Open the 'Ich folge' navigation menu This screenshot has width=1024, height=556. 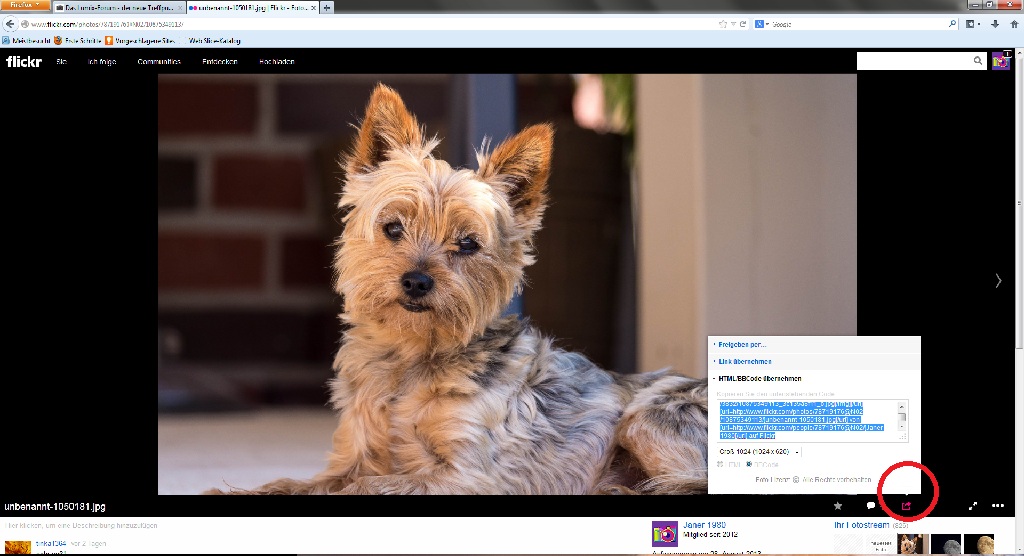coord(102,61)
